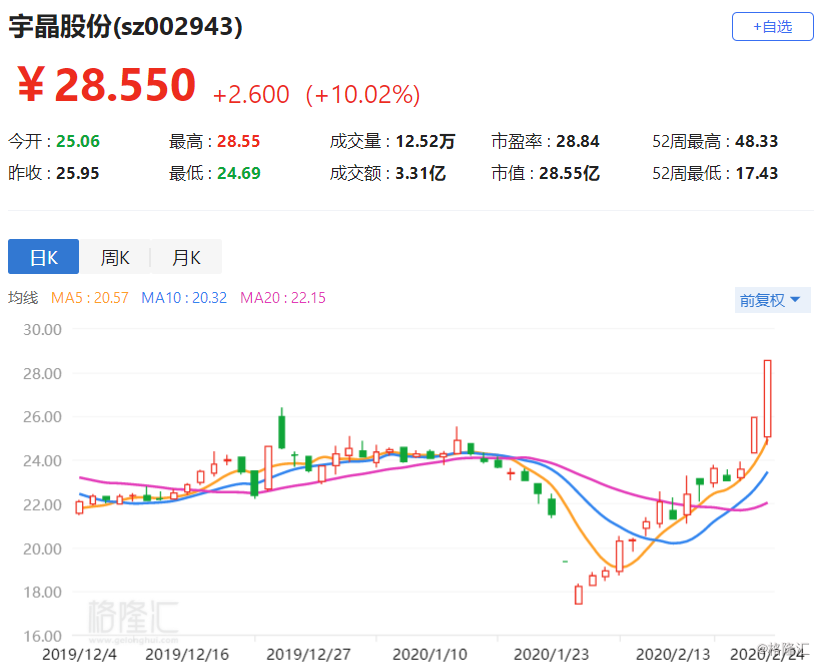Click the MA10 : 20.32 indicator label
The width and height of the screenshot is (817, 663).
click(x=184, y=298)
